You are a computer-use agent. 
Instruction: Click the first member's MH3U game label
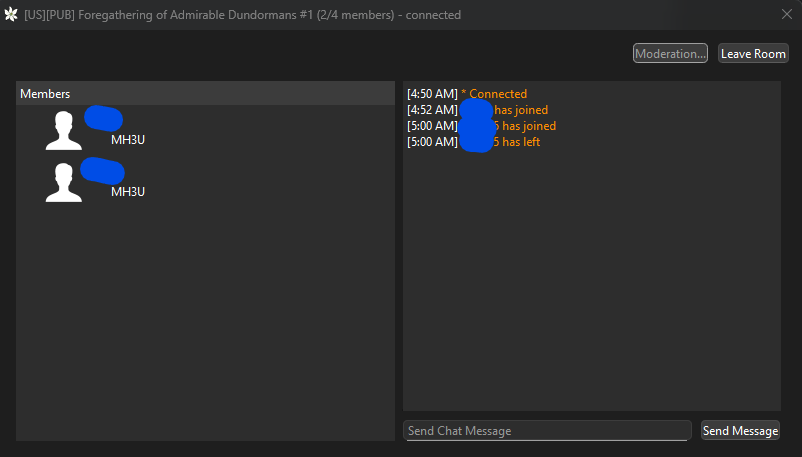point(128,140)
